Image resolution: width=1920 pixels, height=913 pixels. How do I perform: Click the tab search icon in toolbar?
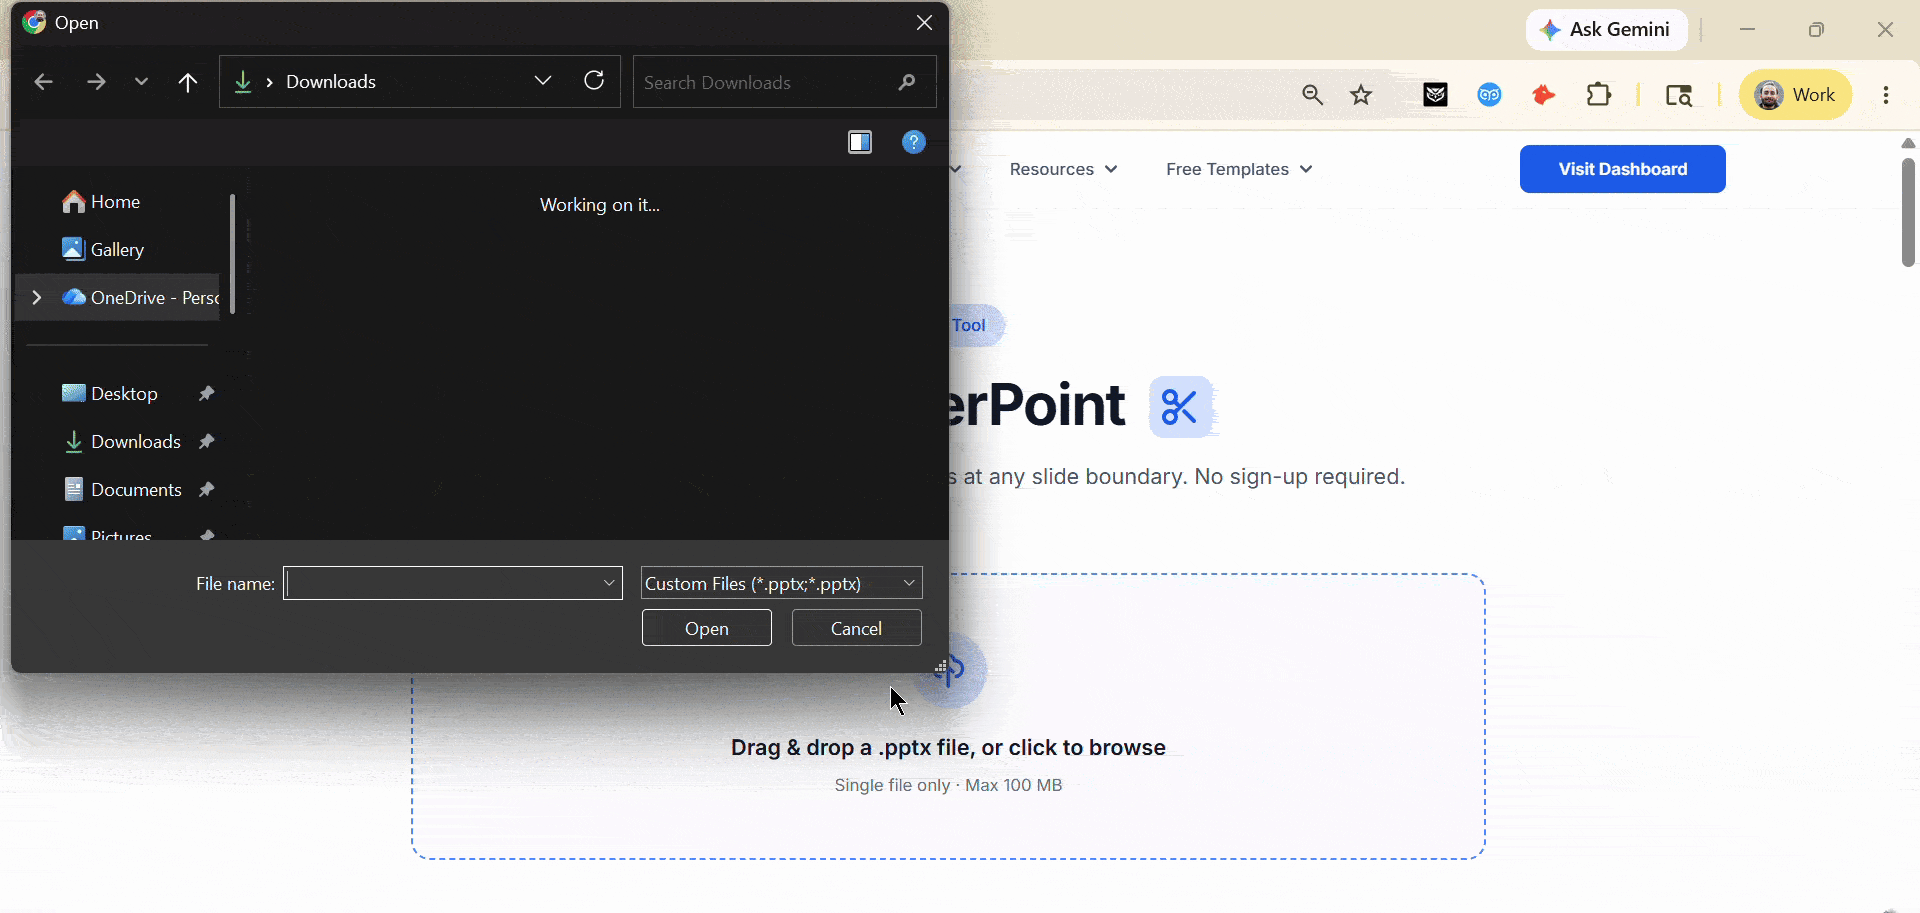[1679, 95]
